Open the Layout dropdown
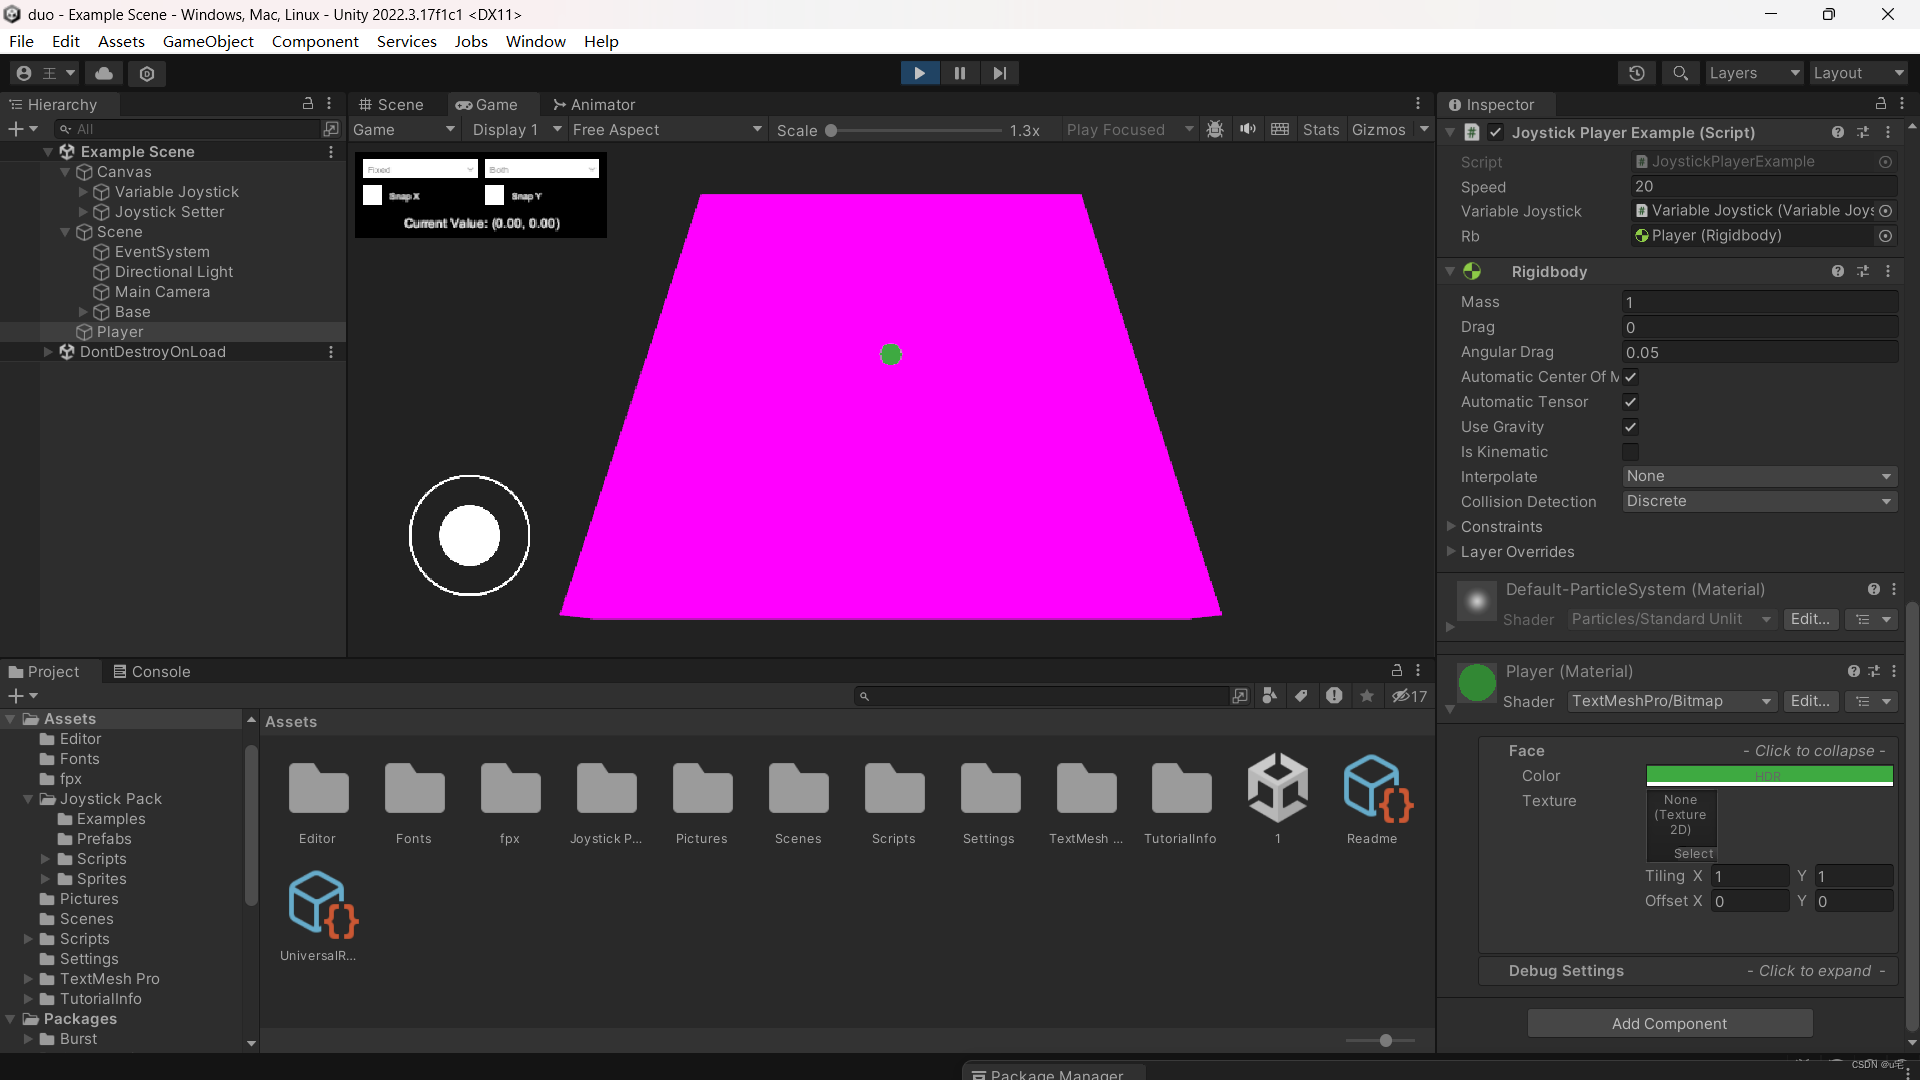This screenshot has width=1920, height=1080. click(1858, 73)
